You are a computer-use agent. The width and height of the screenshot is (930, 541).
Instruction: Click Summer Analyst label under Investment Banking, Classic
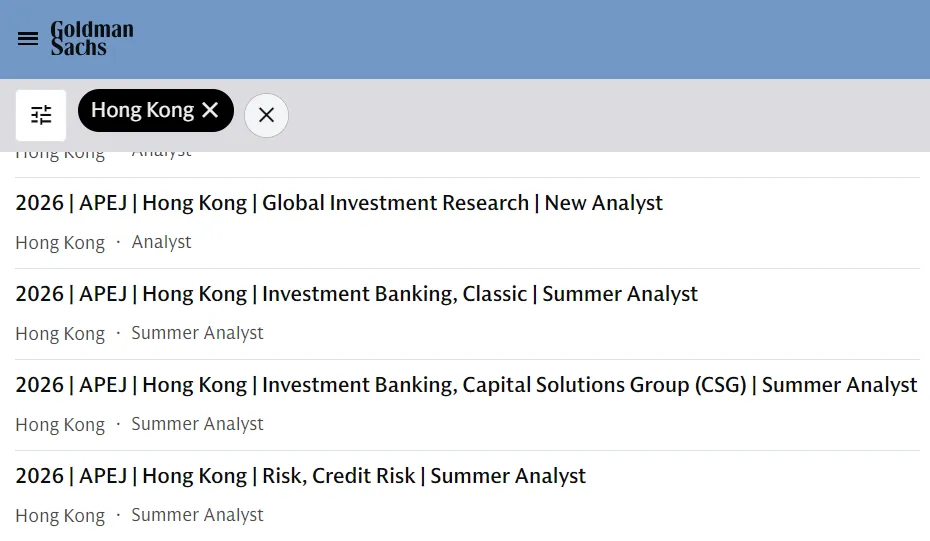(197, 333)
